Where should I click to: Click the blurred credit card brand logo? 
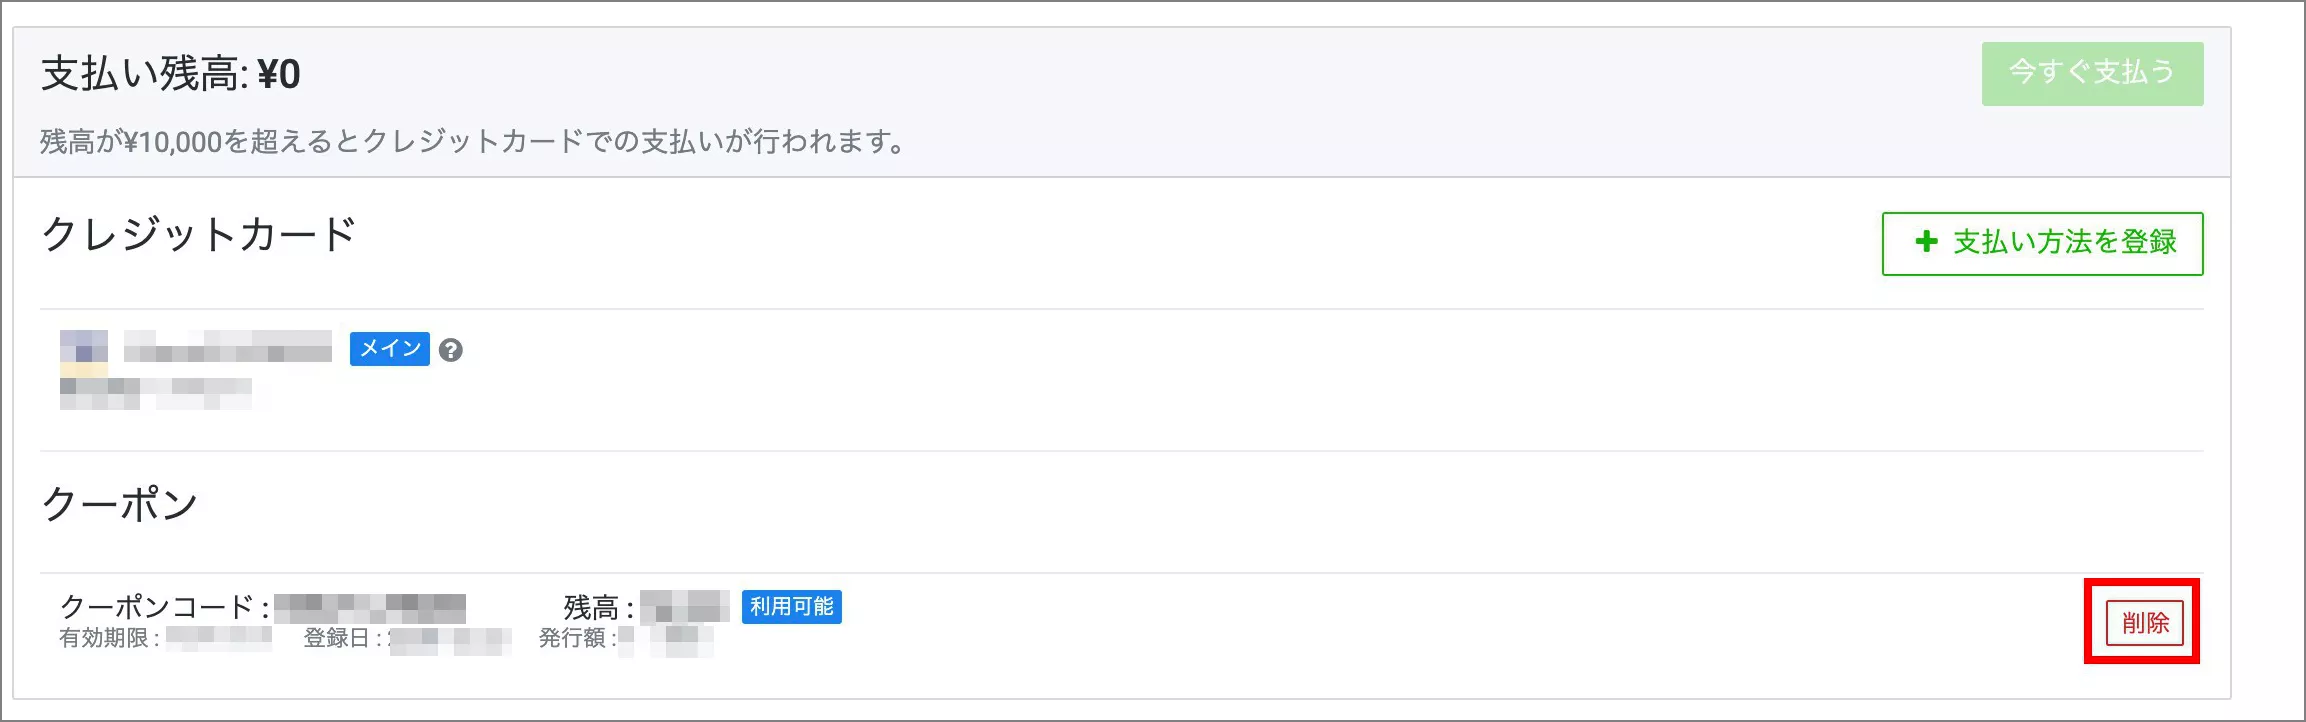pyautogui.click(x=84, y=348)
